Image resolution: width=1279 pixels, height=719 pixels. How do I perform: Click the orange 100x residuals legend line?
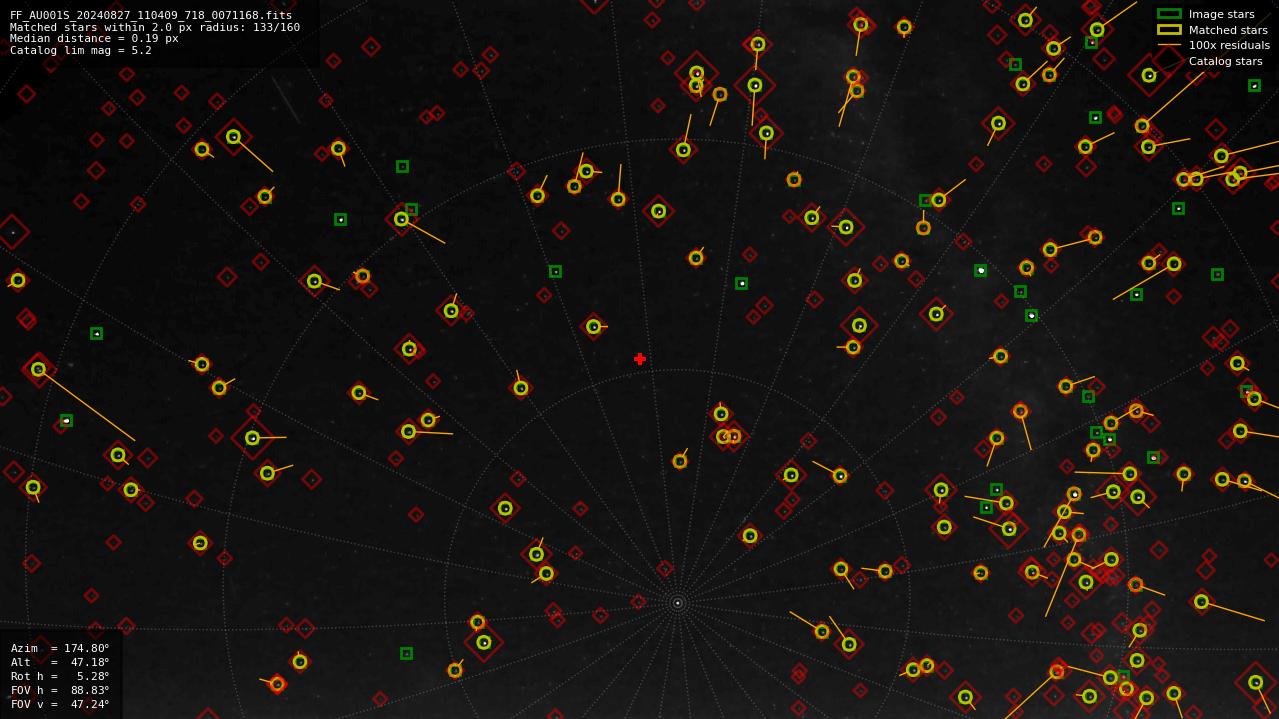click(x=1169, y=45)
